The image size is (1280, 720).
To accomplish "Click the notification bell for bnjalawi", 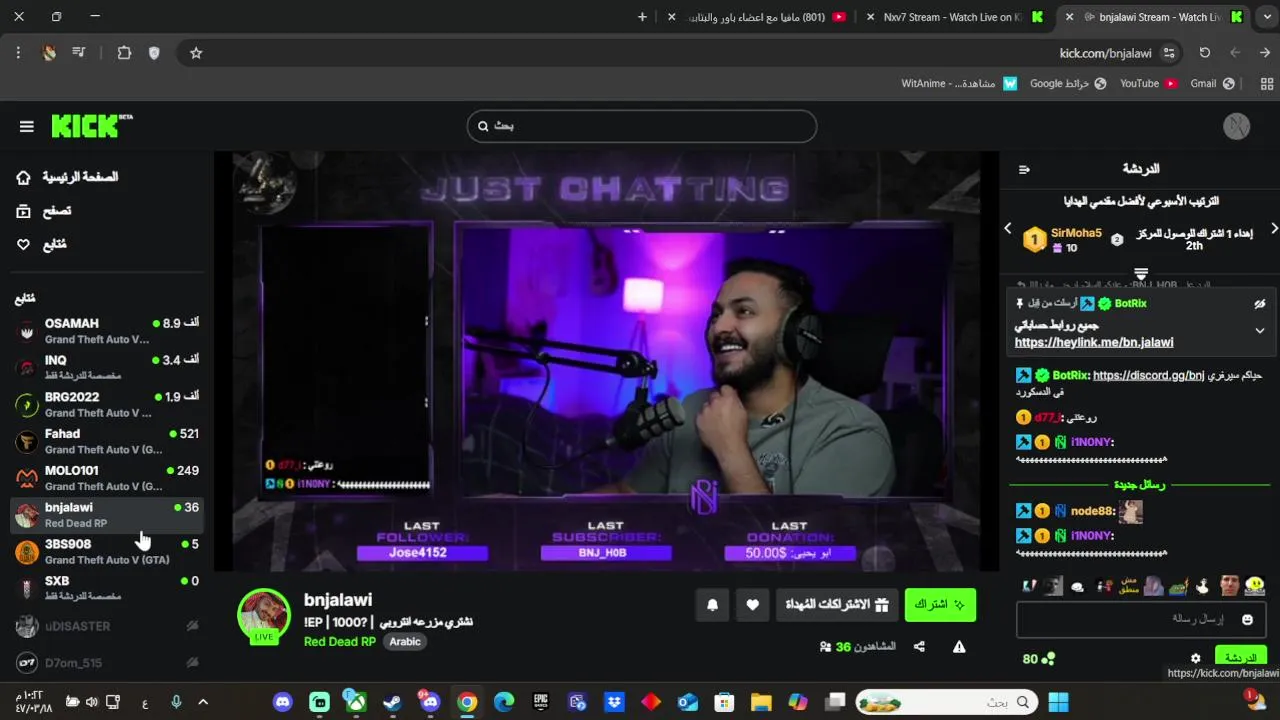I will coord(713,605).
